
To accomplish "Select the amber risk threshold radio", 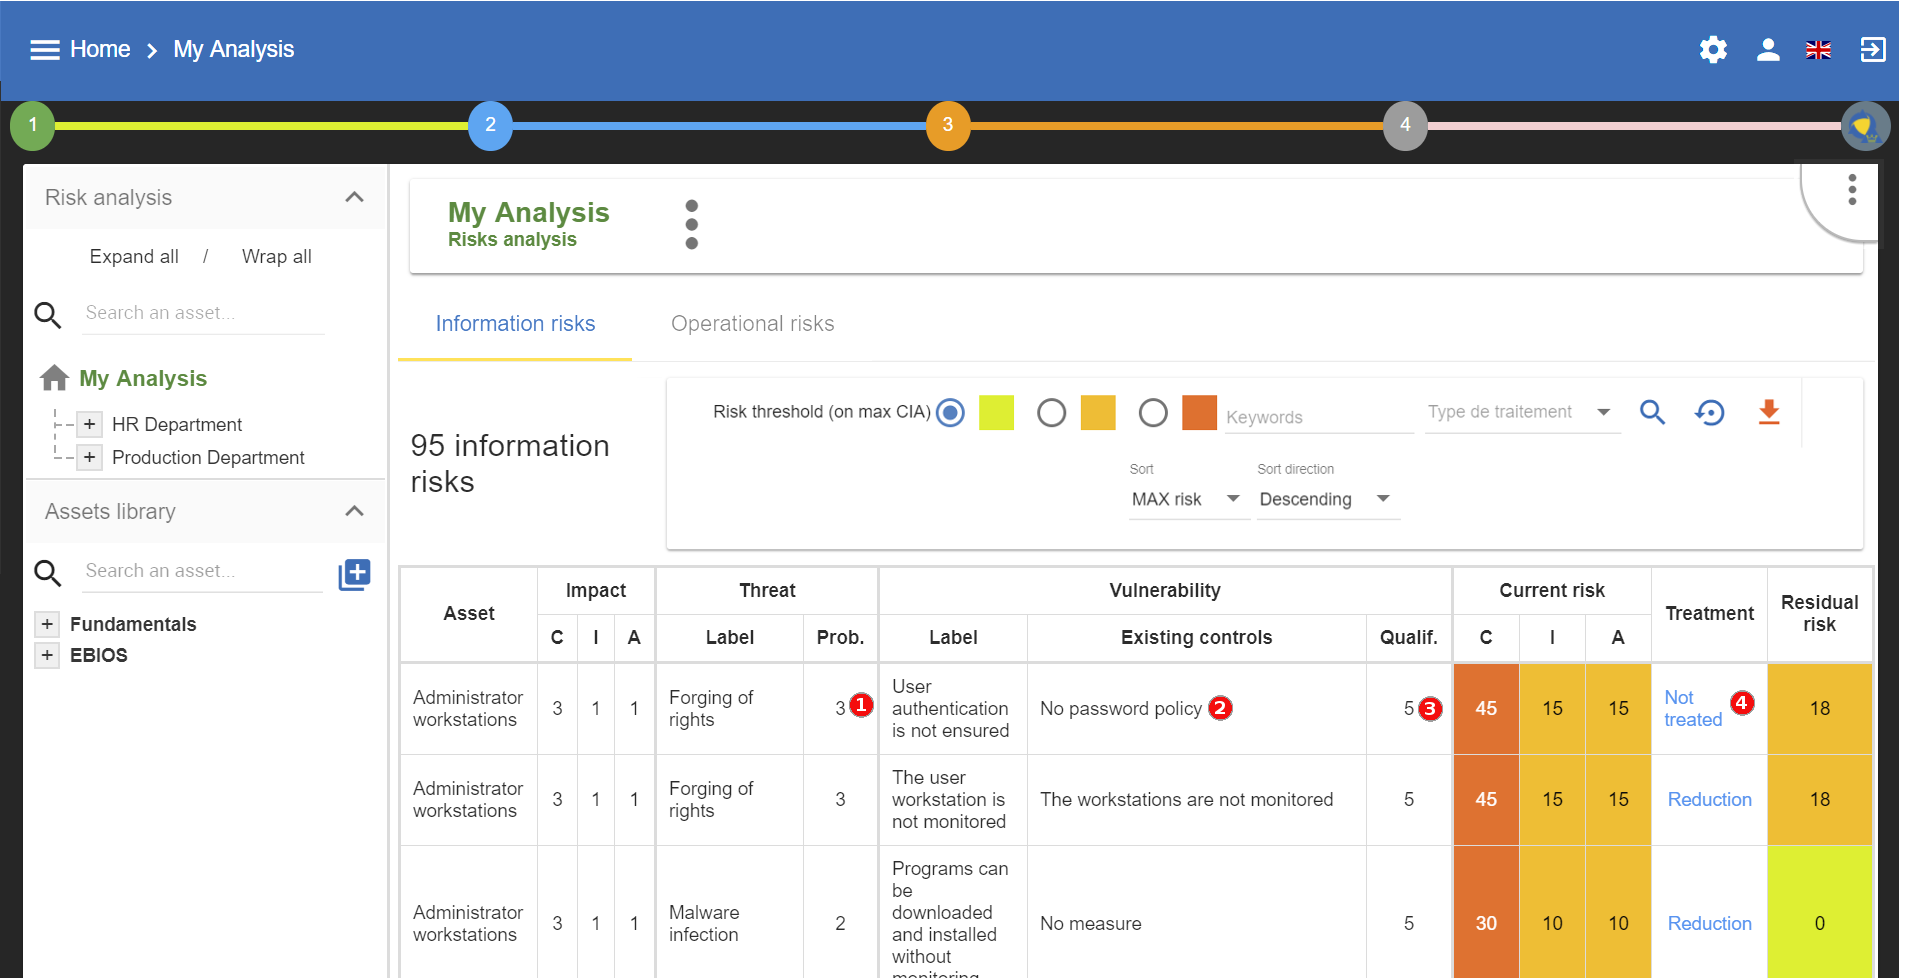I will pos(1051,412).
